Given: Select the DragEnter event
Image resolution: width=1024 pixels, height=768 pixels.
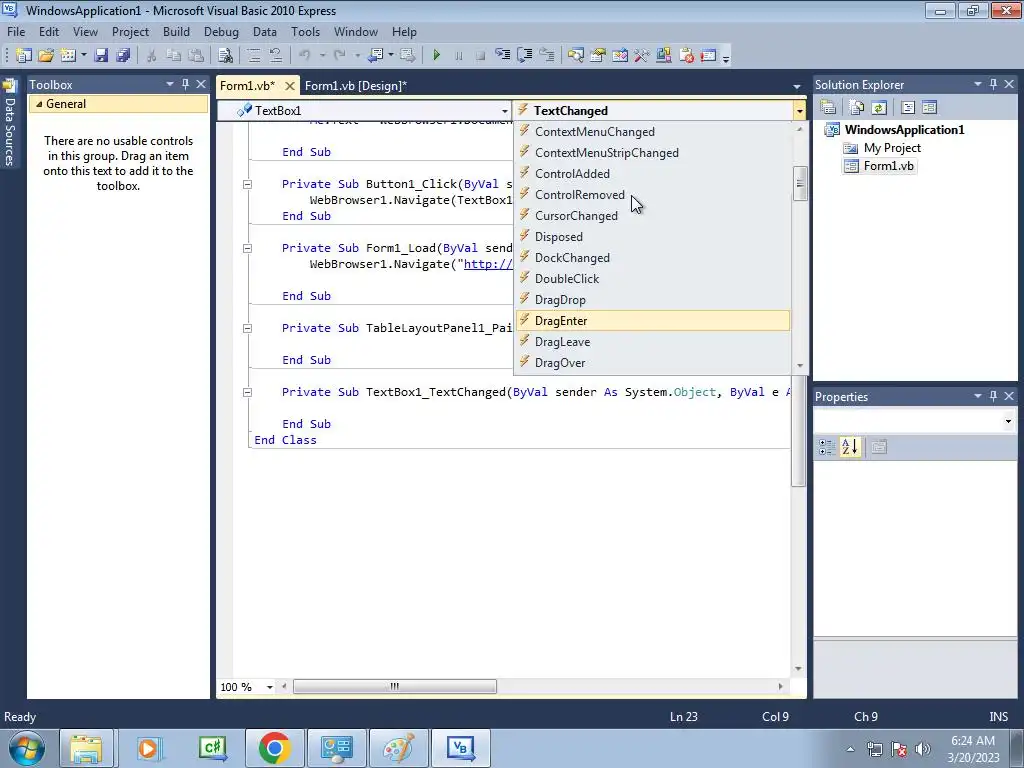Looking at the screenshot, I should point(652,321).
